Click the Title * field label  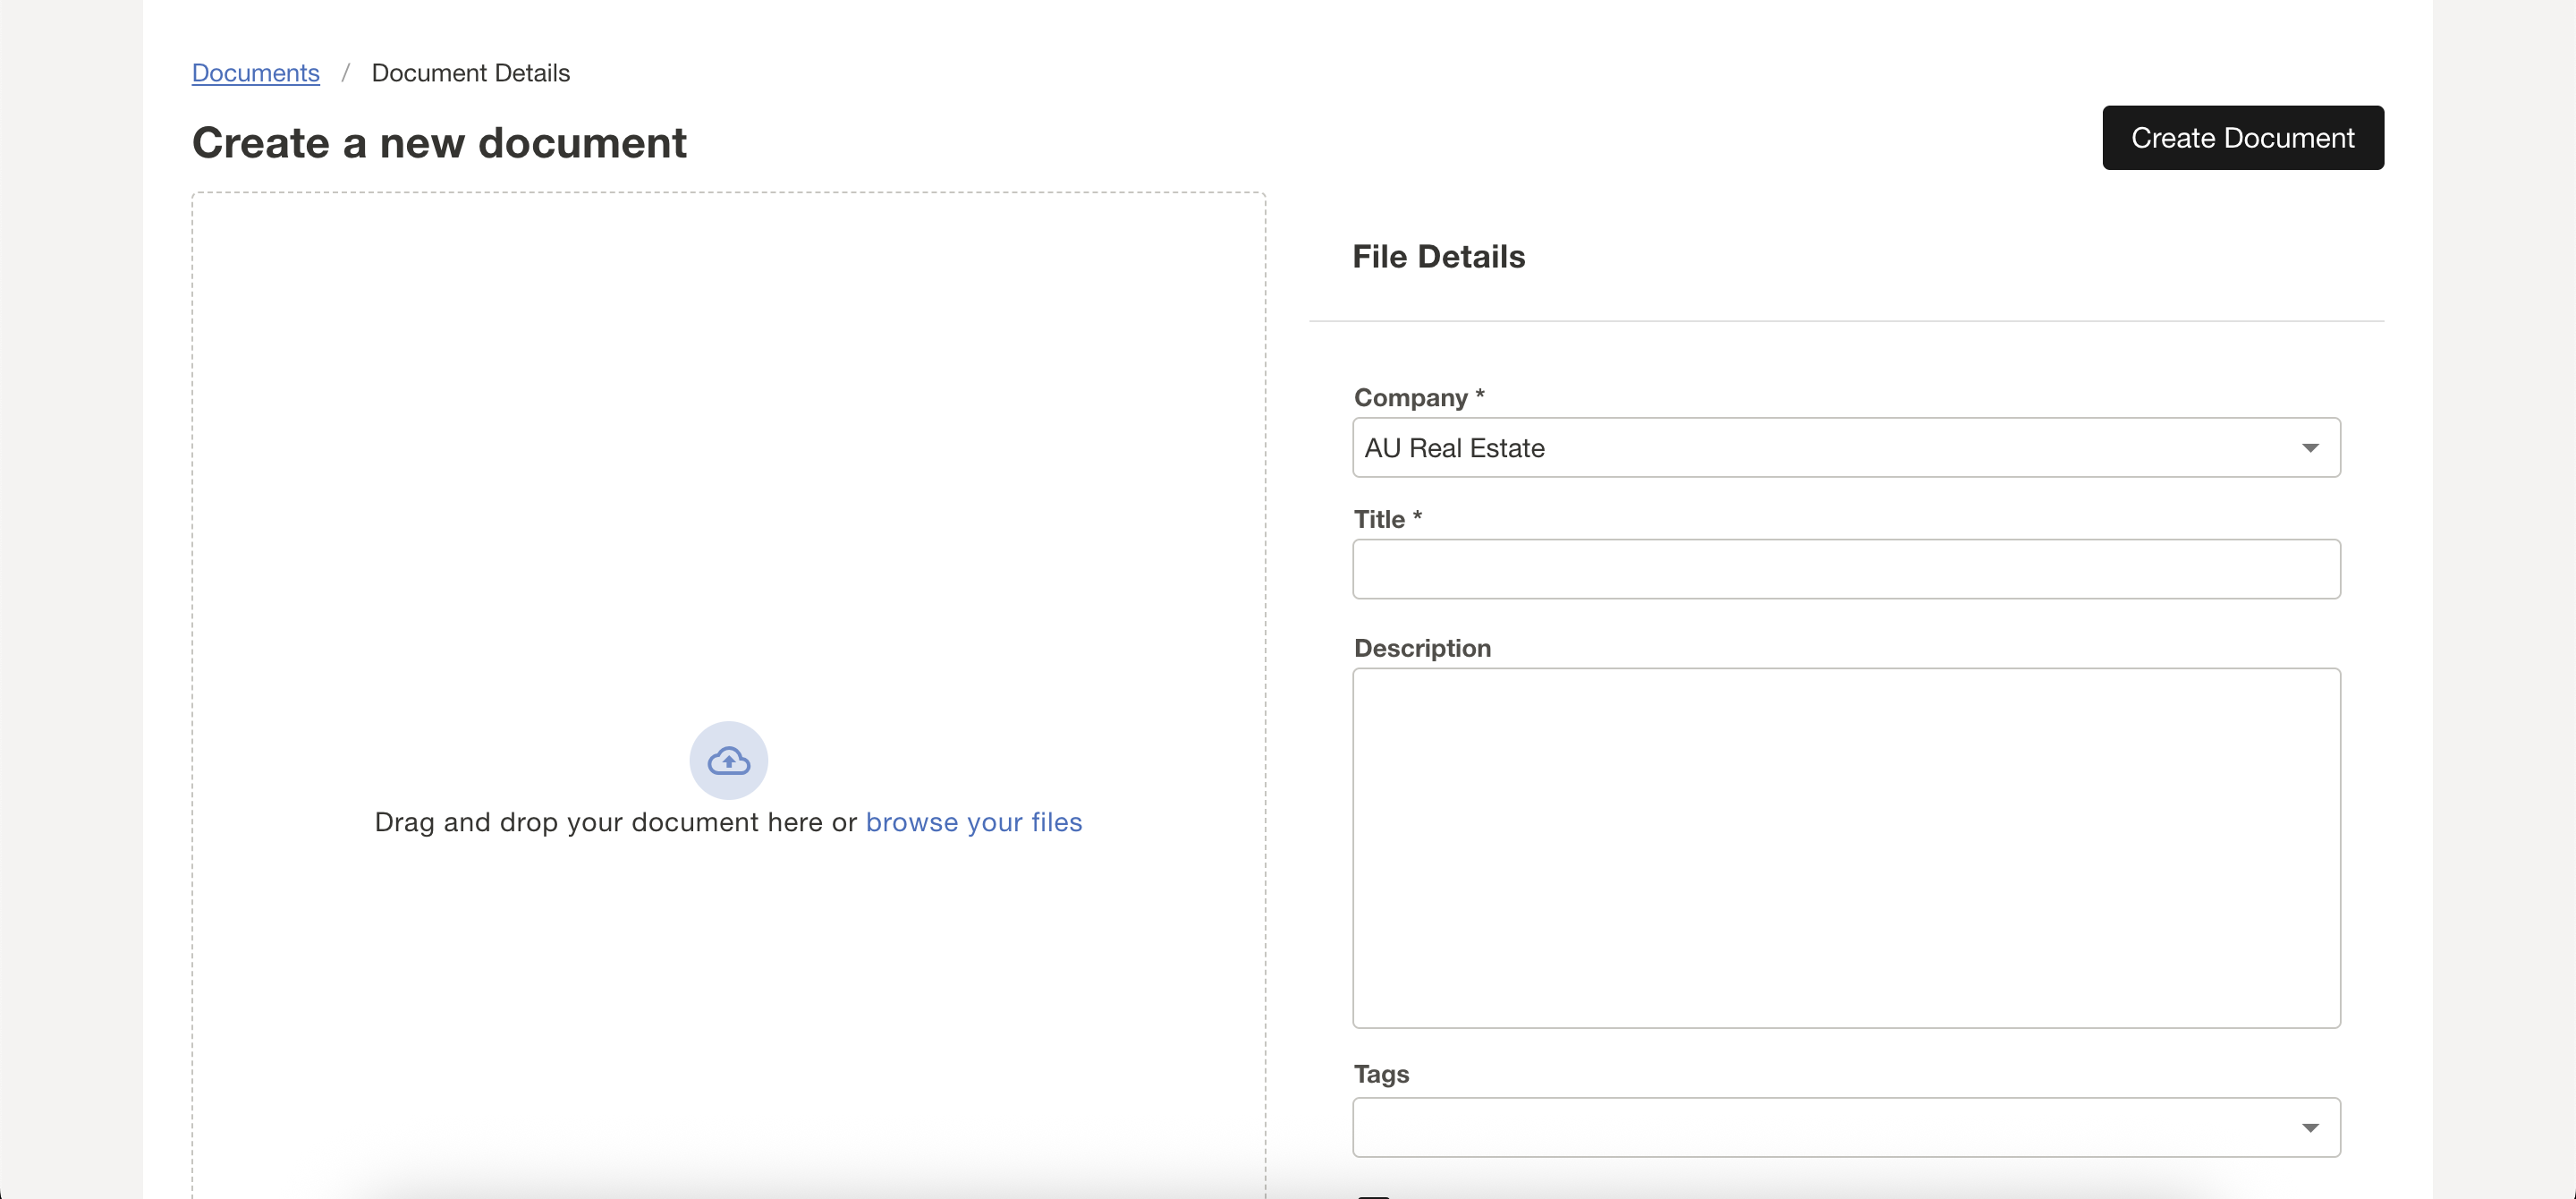pyautogui.click(x=1388, y=520)
